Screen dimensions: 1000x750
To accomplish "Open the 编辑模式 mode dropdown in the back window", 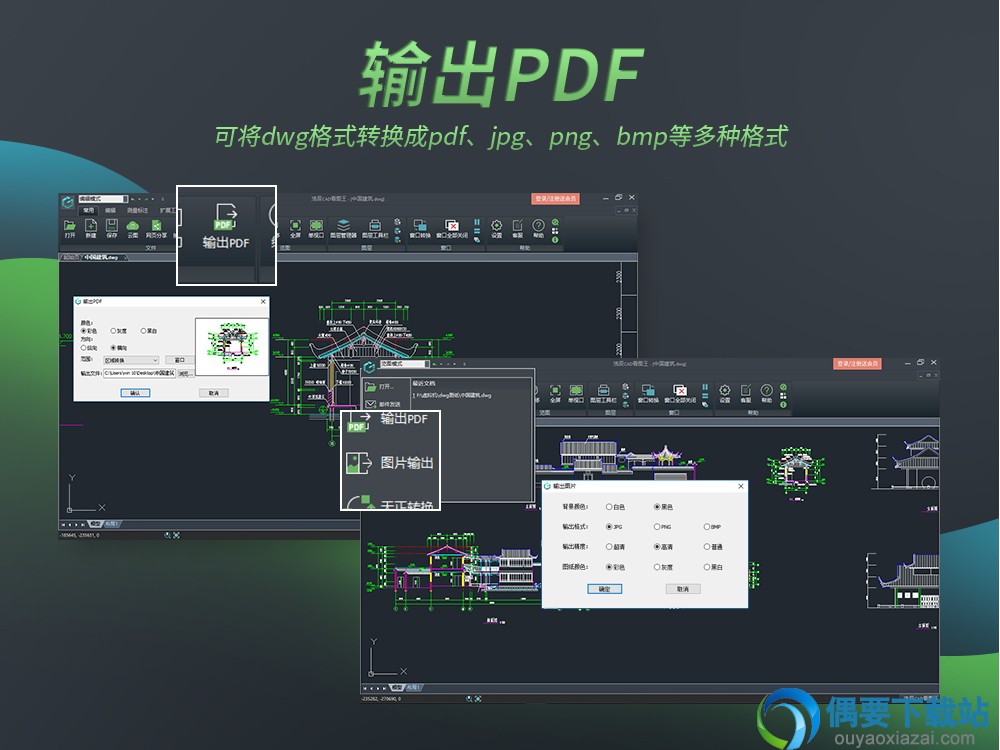I will click(103, 199).
